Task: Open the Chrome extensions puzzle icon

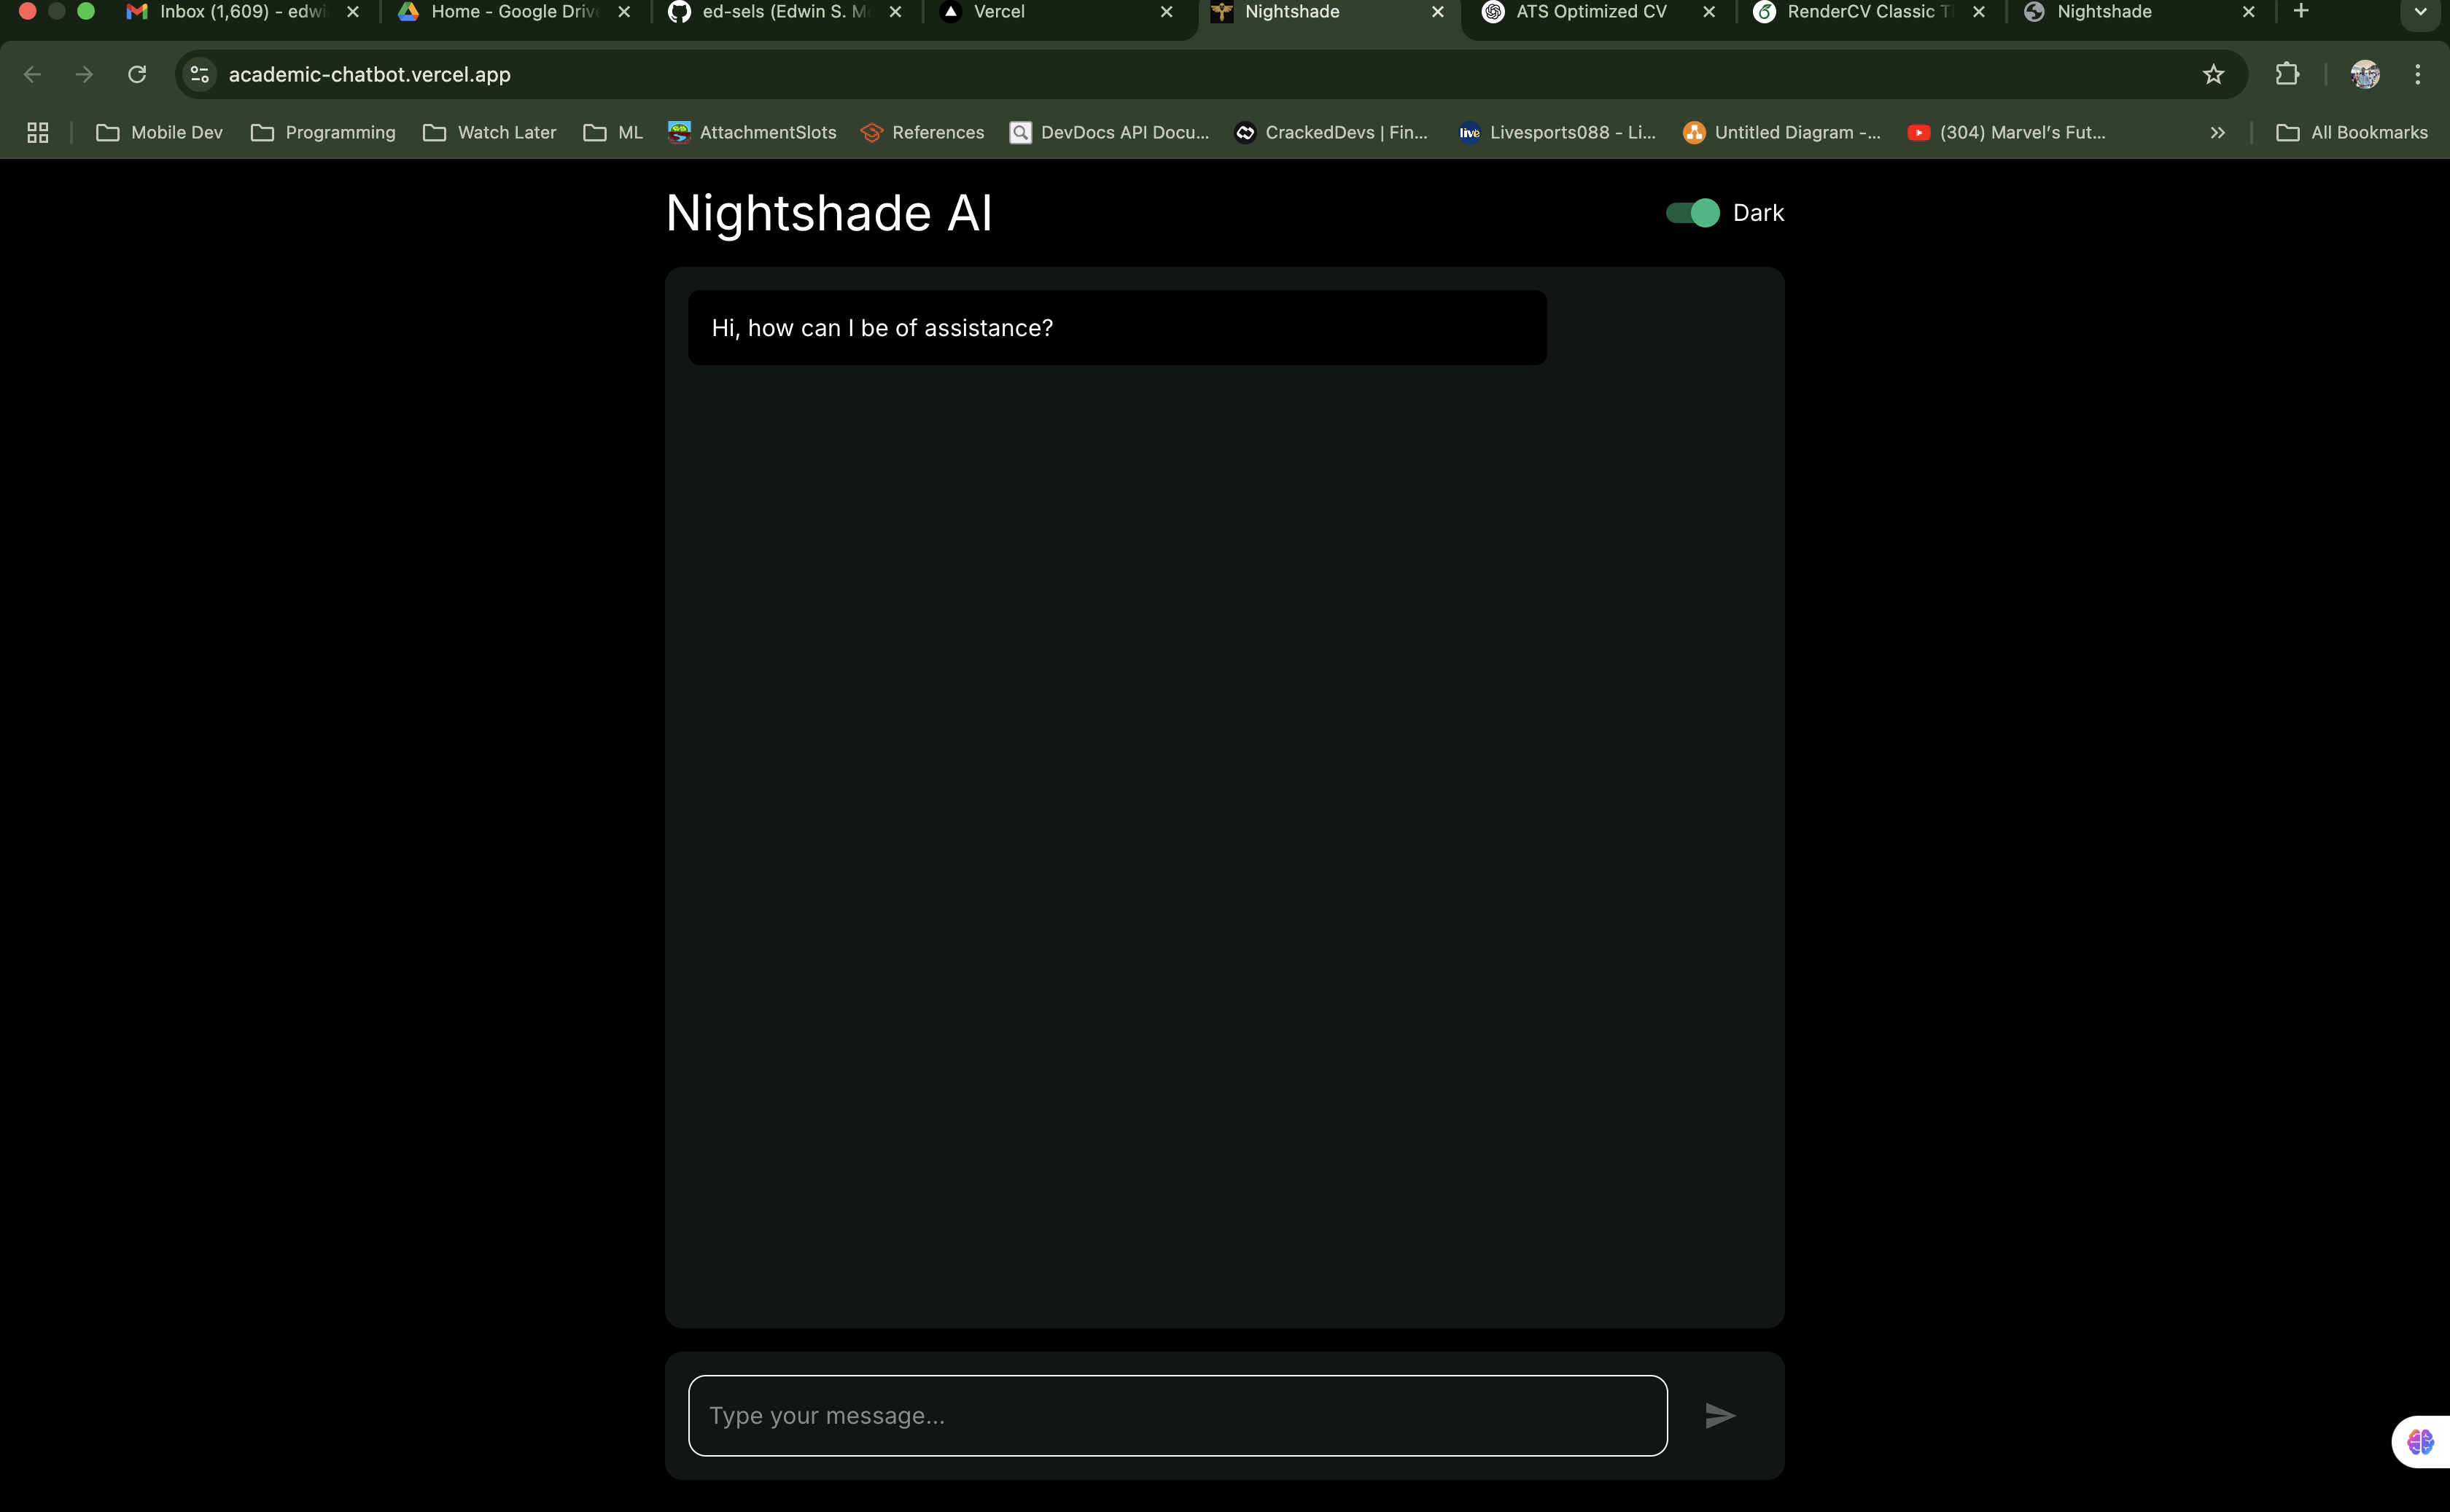Action: [x=2287, y=74]
